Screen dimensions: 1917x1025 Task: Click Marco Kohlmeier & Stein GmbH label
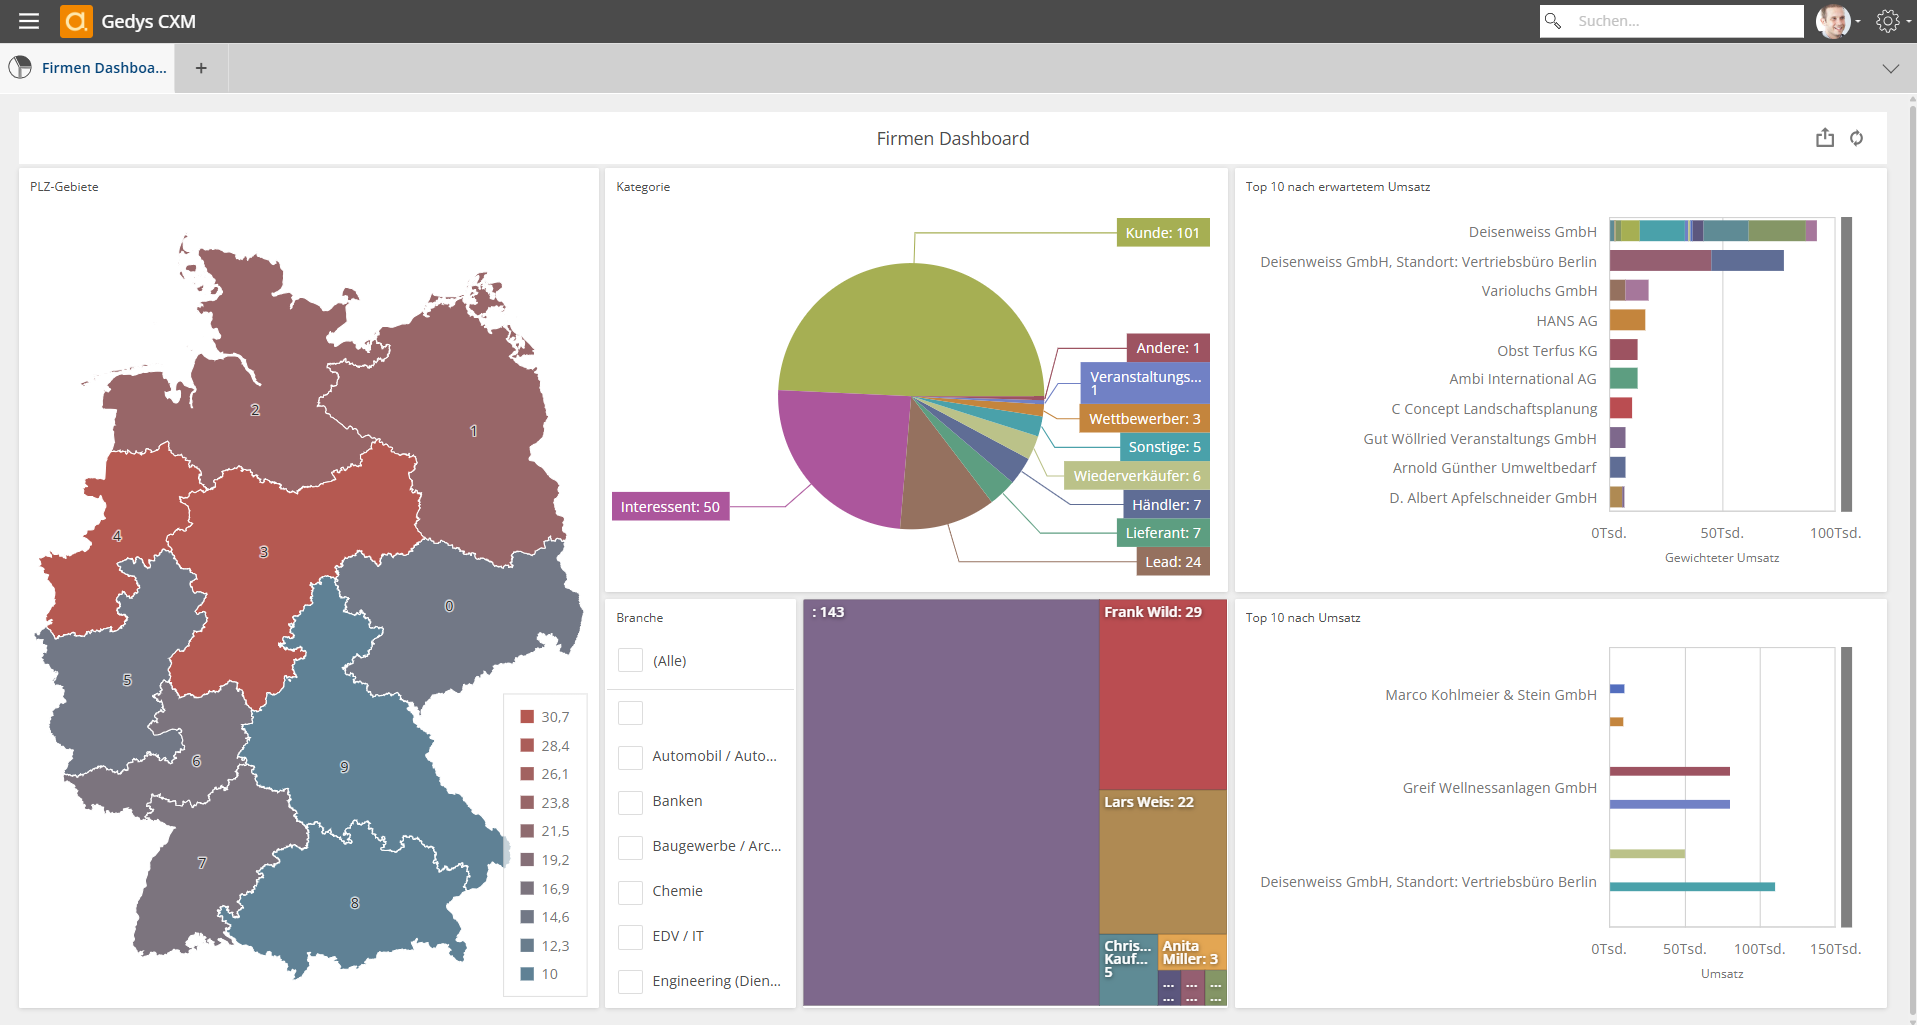(1490, 694)
